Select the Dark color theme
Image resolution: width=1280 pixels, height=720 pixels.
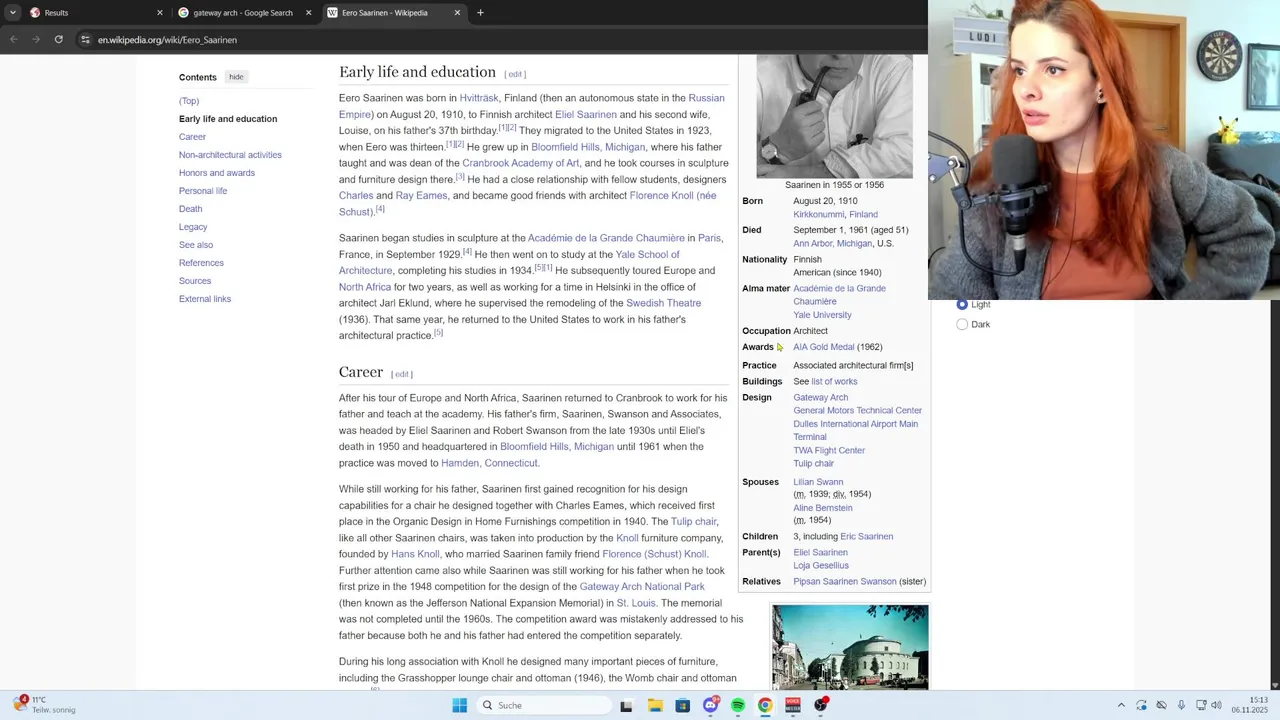(962, 324)
